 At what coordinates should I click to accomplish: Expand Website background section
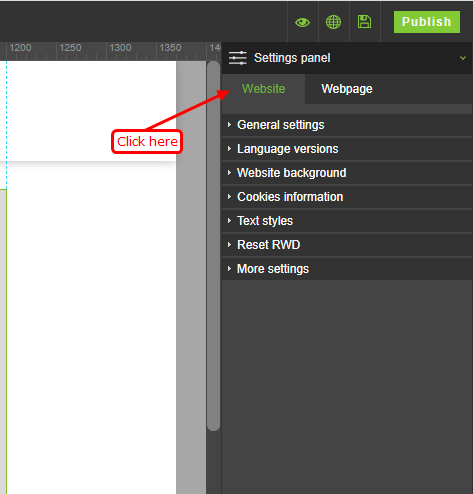(347, 173)
